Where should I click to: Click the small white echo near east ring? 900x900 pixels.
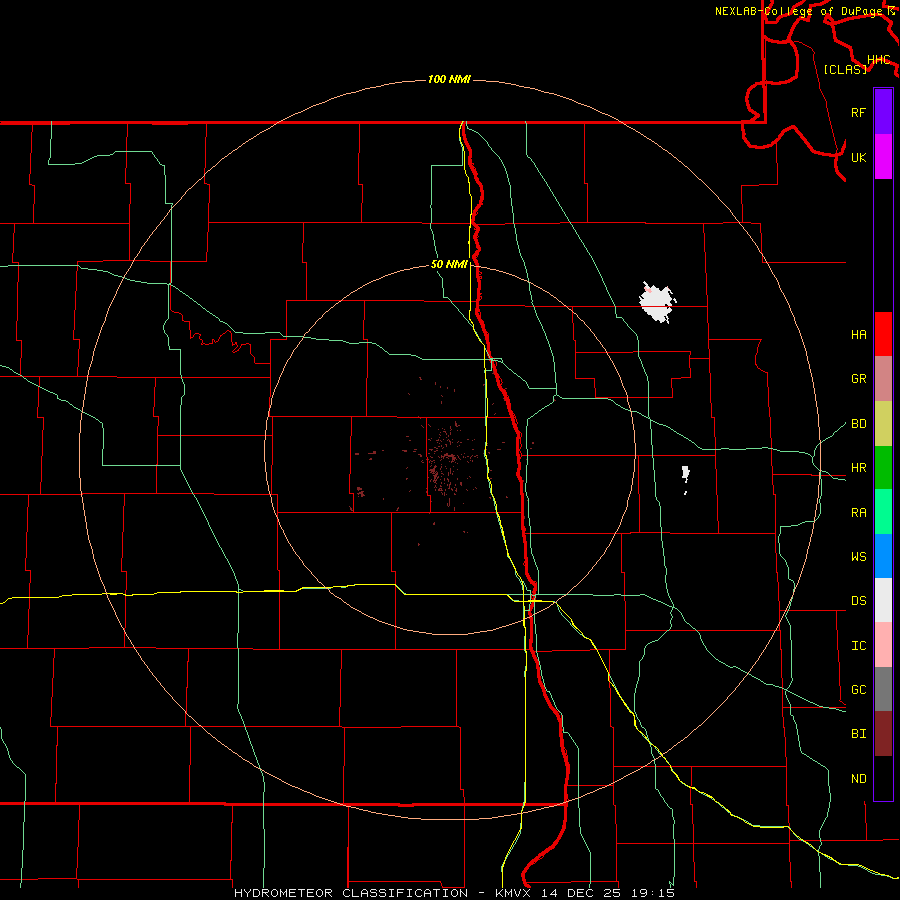tap(685, 475)
